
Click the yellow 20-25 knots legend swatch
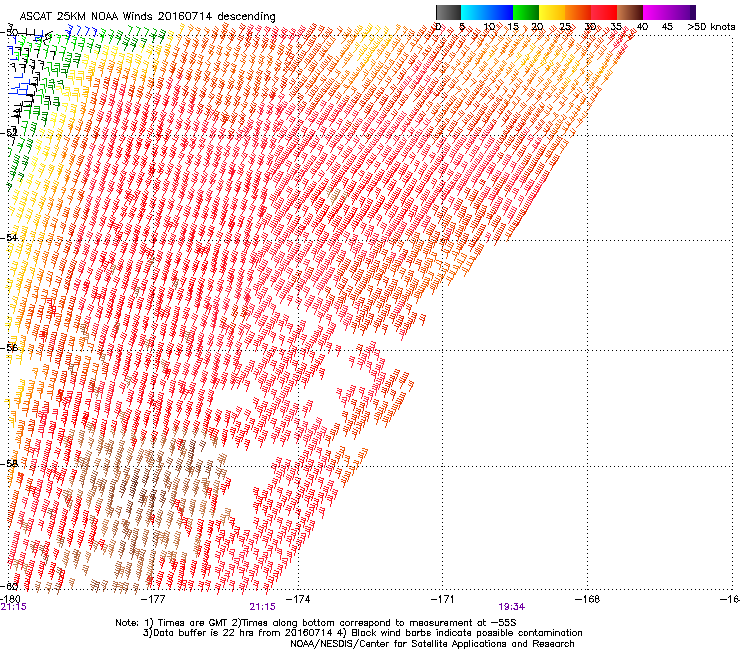pos(552,12)
